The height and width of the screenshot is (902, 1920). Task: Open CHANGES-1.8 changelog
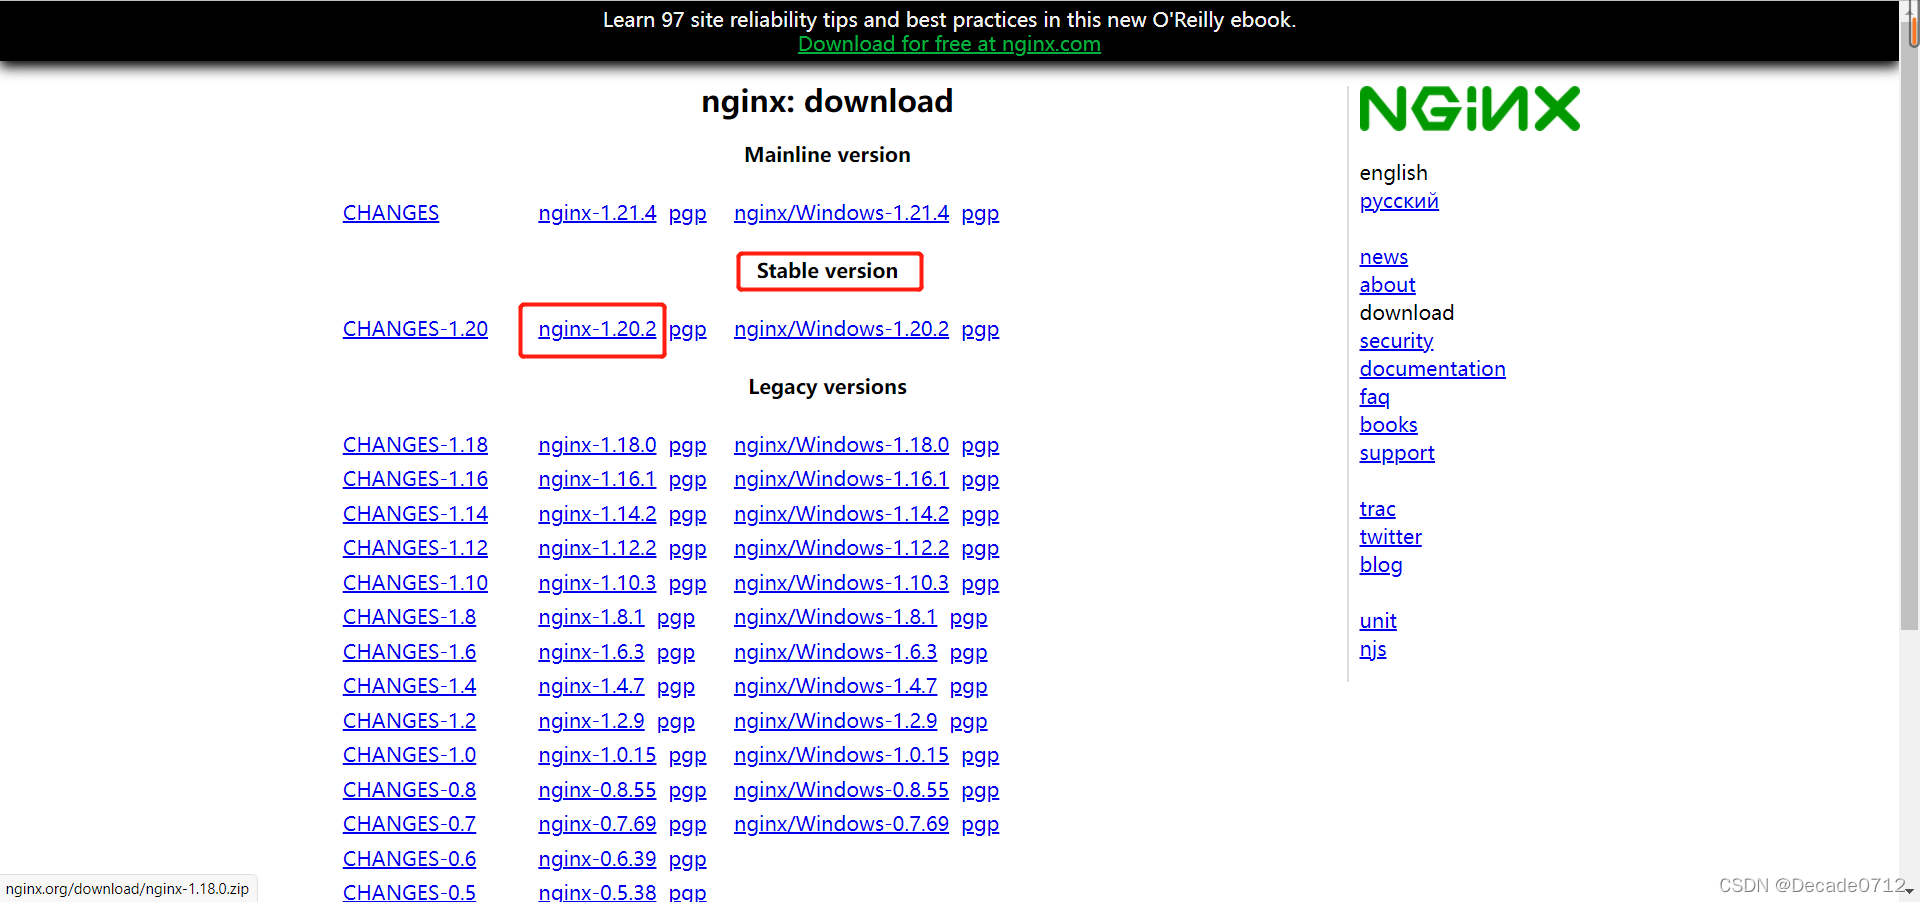[409, 617]
